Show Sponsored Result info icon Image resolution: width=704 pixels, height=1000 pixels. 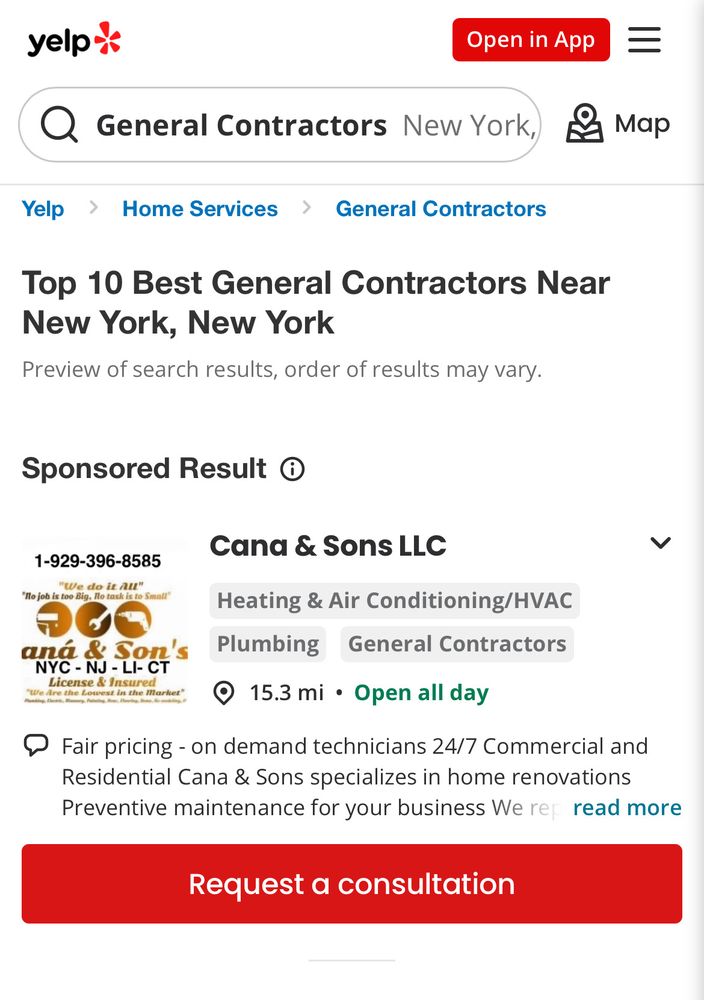[x=292, y=469]
